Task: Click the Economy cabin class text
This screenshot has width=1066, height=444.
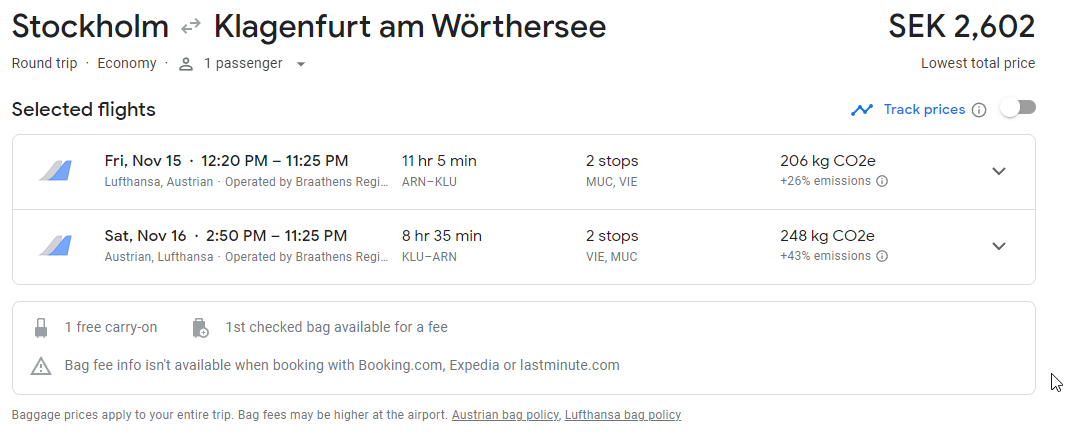Action: (127, 64)
